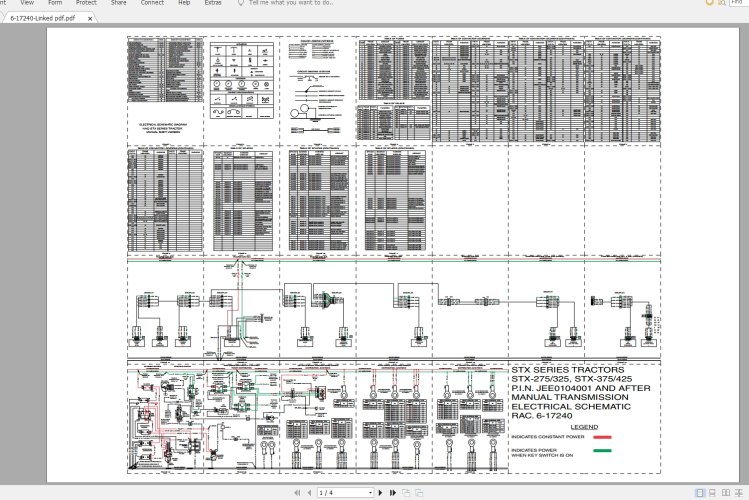Go to the first page
Screen dimensions: 749x500
tap(297, 492)
